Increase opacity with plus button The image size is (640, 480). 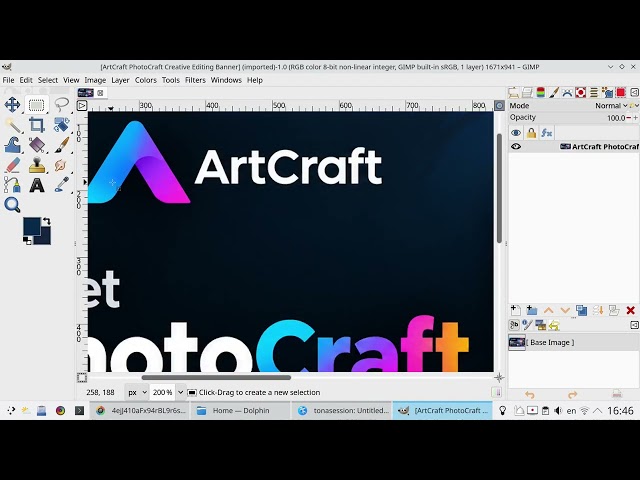click(636, 118)
